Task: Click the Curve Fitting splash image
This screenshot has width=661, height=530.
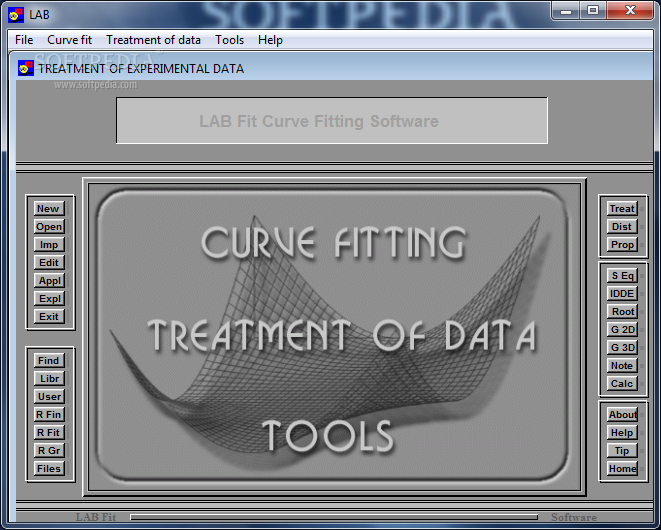Action: tap(334, 336)
